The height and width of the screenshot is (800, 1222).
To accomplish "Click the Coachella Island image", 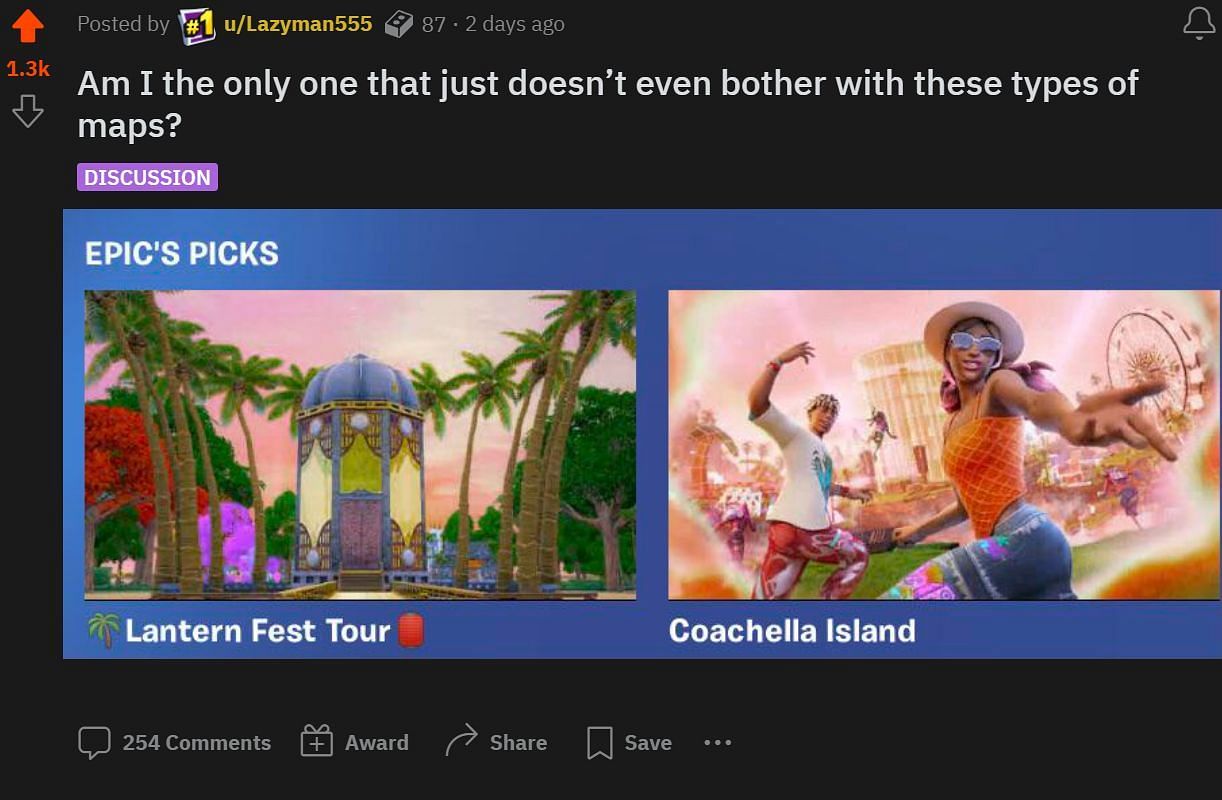I will 944,445.
